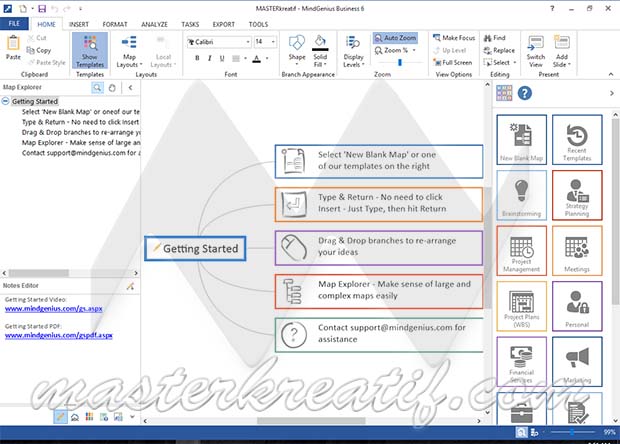This screenshot has height=444, width=620.
Task: Click the Paste clipboard icon
Action: (x=13, y=43)
